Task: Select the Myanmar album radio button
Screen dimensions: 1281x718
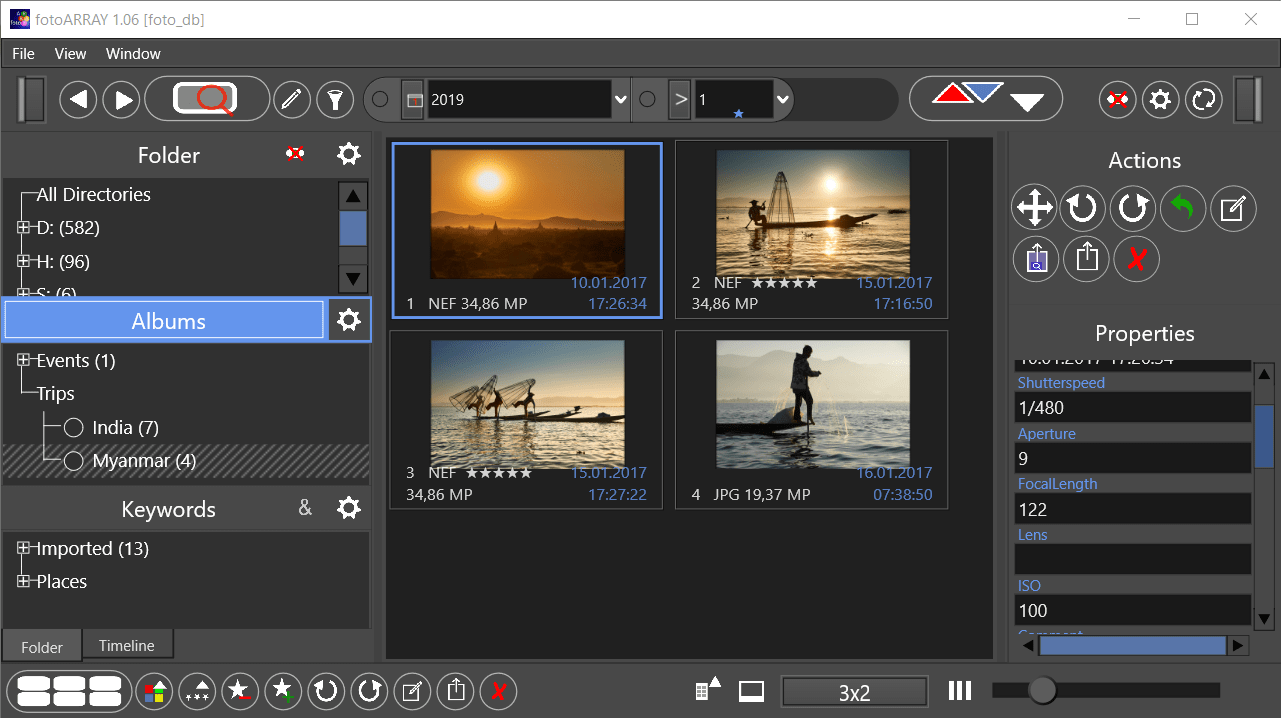Action: coord(73,461)
